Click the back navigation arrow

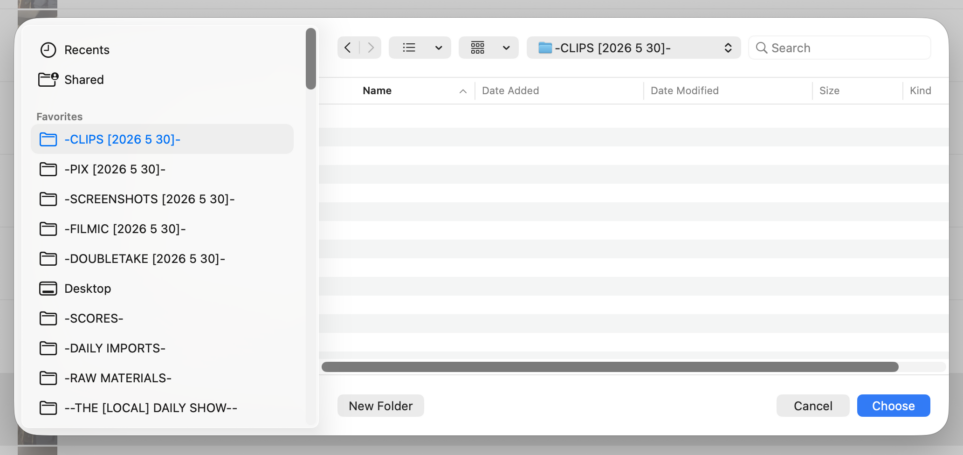coord(348,48)
